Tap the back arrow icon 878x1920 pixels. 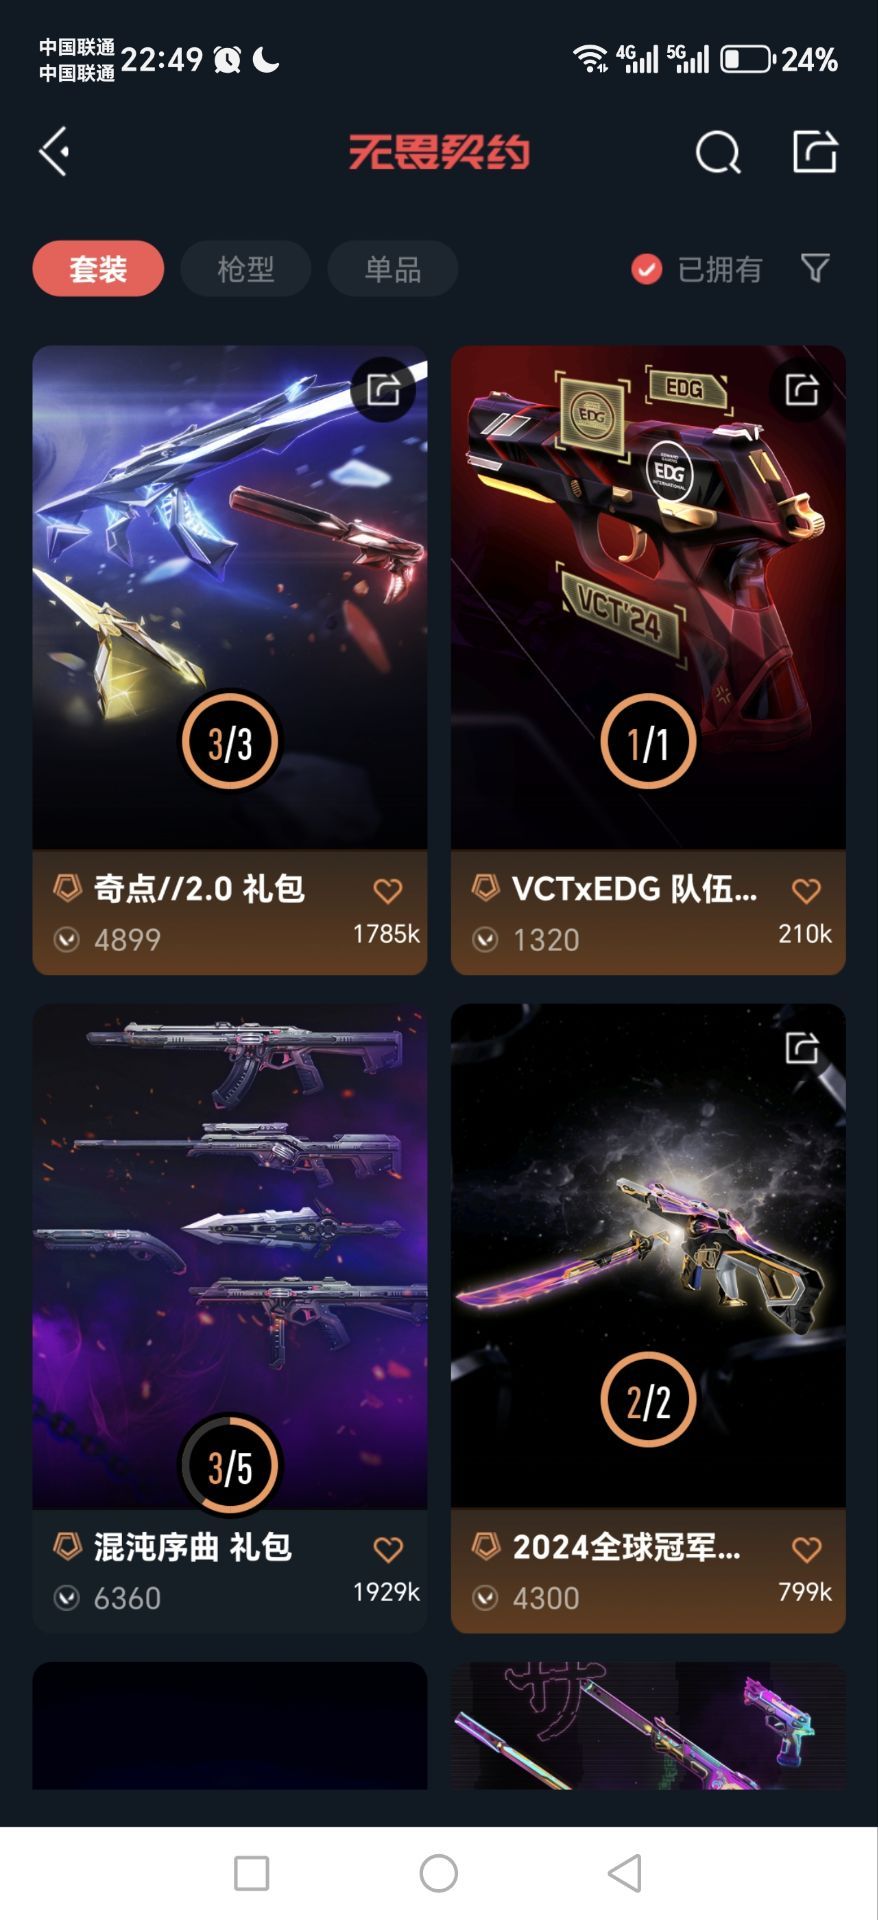point(54,152)
